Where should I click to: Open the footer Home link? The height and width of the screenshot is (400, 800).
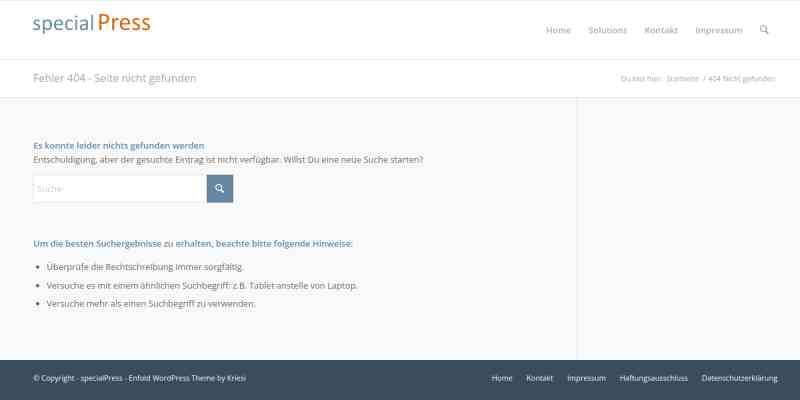pyautogui.click(x=502, y=378)
